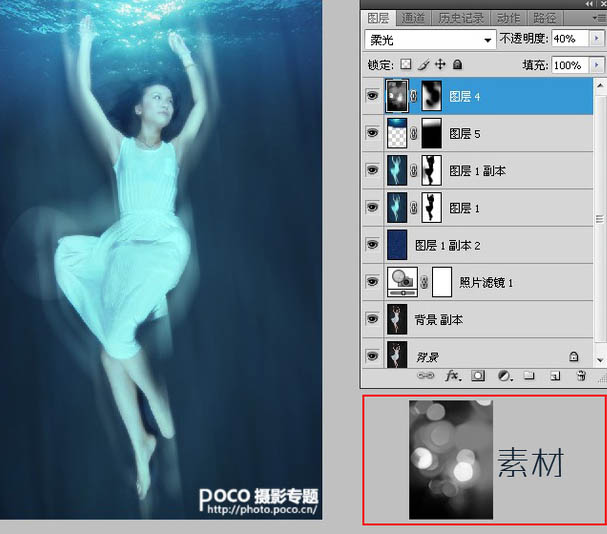Open the 动作 tab
Viewport: 607px width, 534px height.
click(508, 18)
